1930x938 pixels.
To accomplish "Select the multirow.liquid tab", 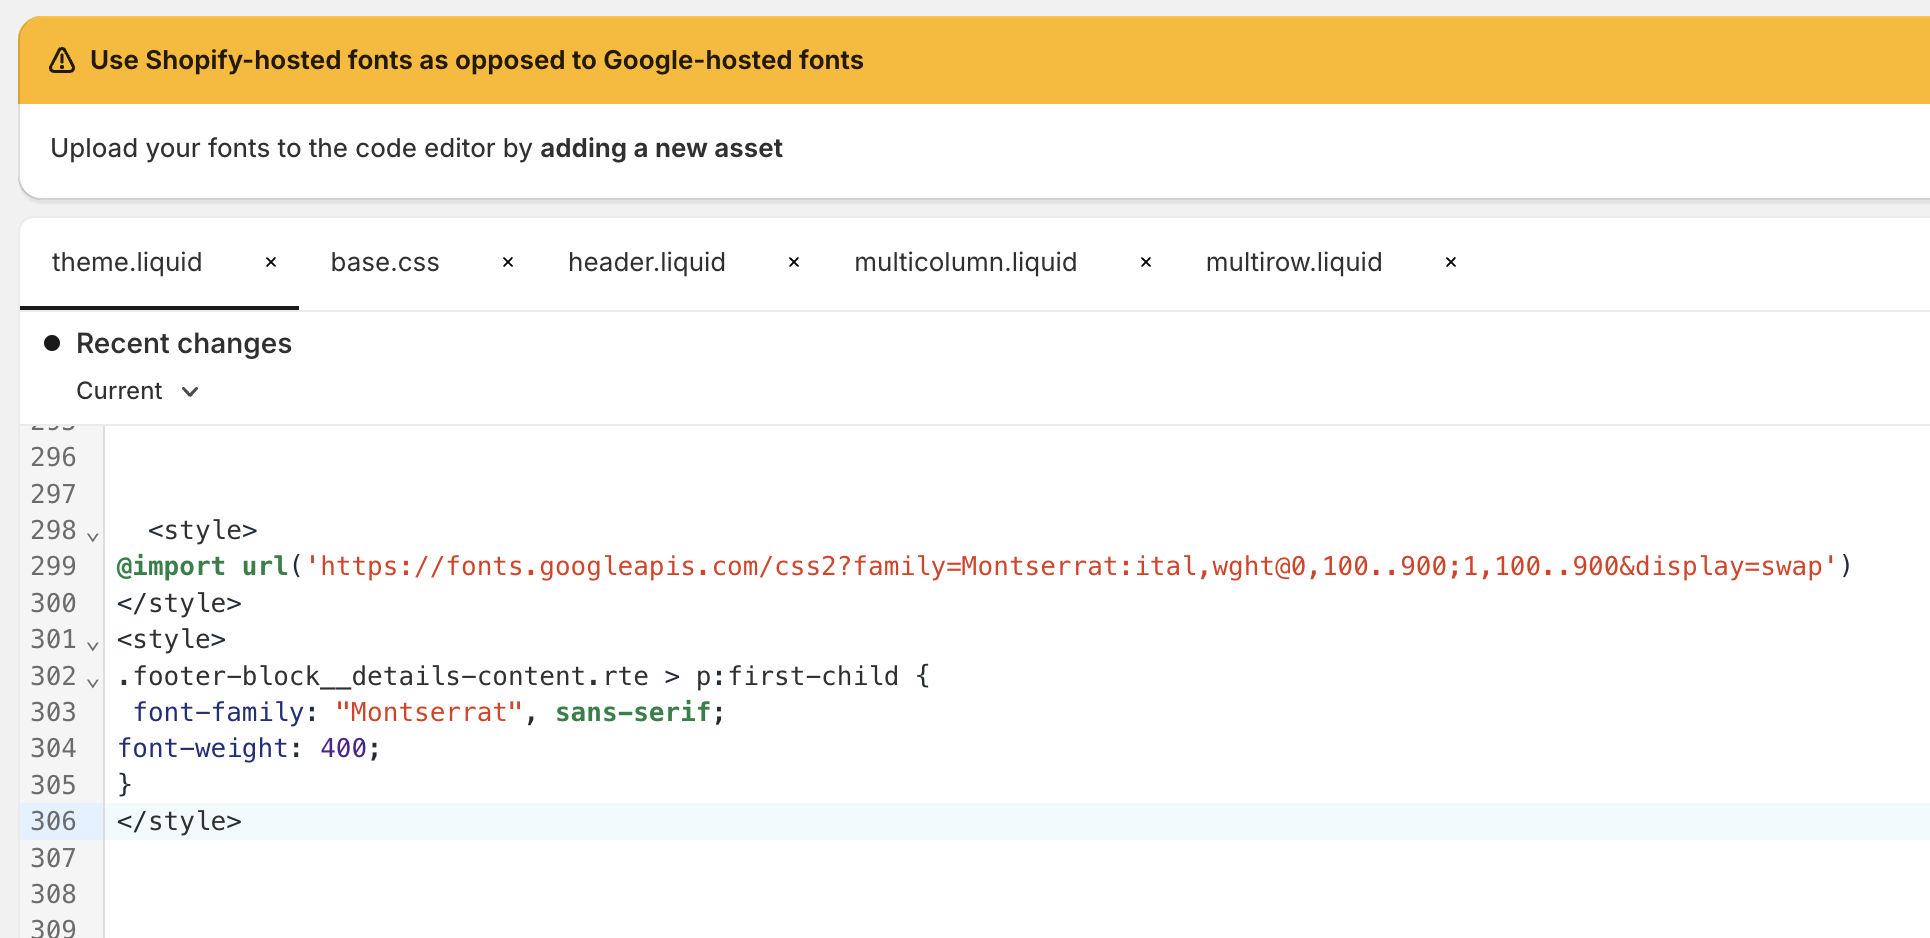I will click(1293, 262).
